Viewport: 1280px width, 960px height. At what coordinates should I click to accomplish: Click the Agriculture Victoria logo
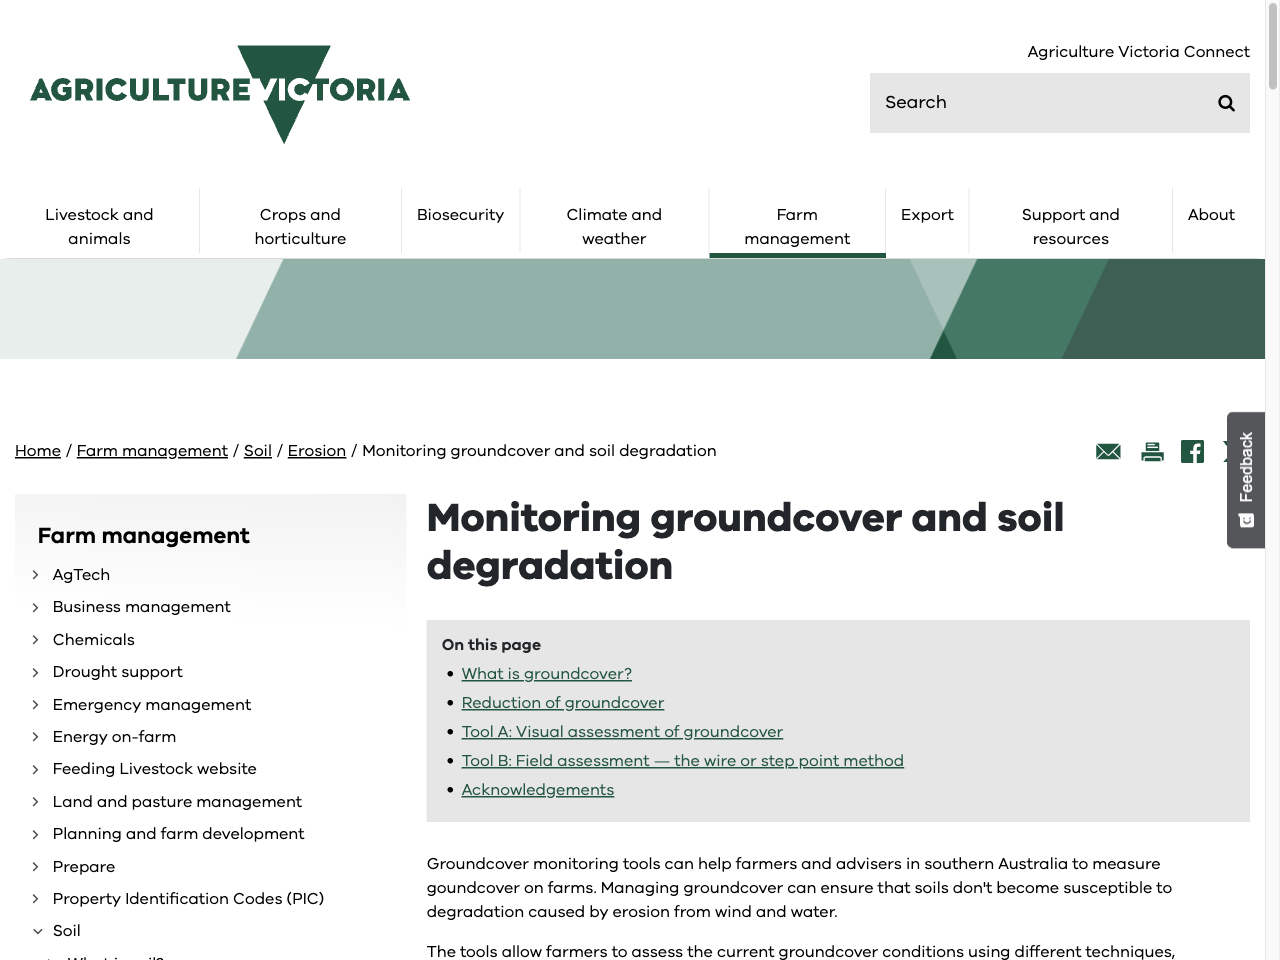pyautogui.click(x=220, y=94)
